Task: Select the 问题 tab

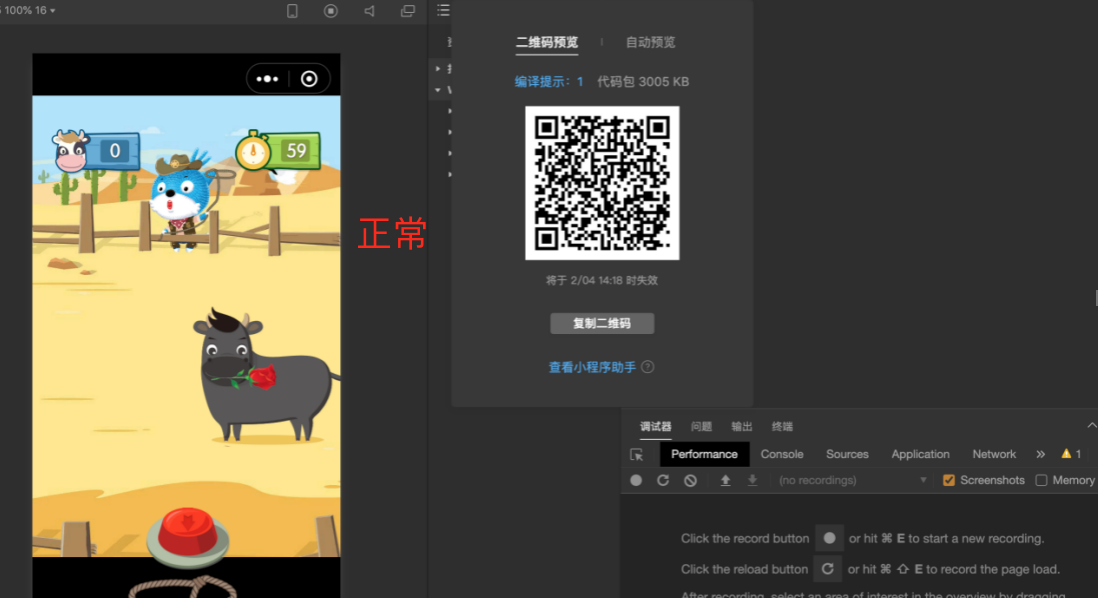Action: coord(701,426)
